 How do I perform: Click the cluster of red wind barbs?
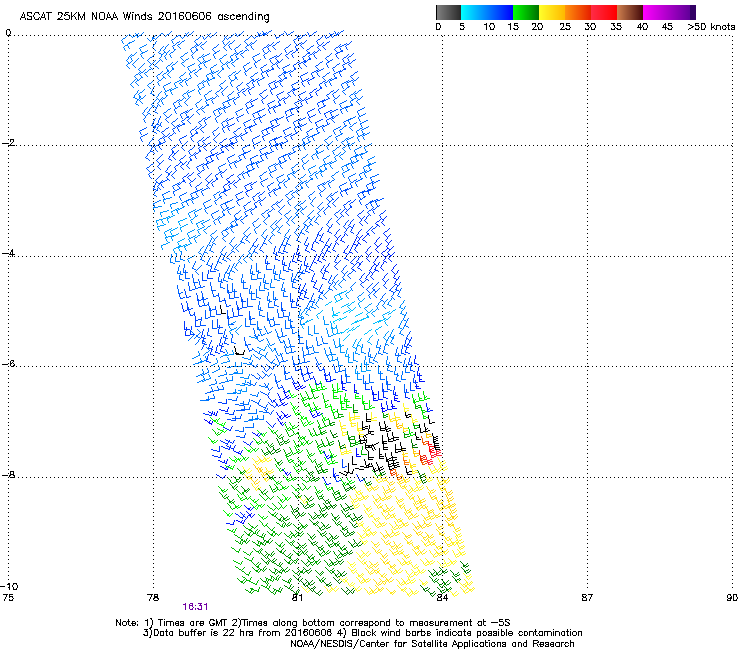tap(431, 453)
